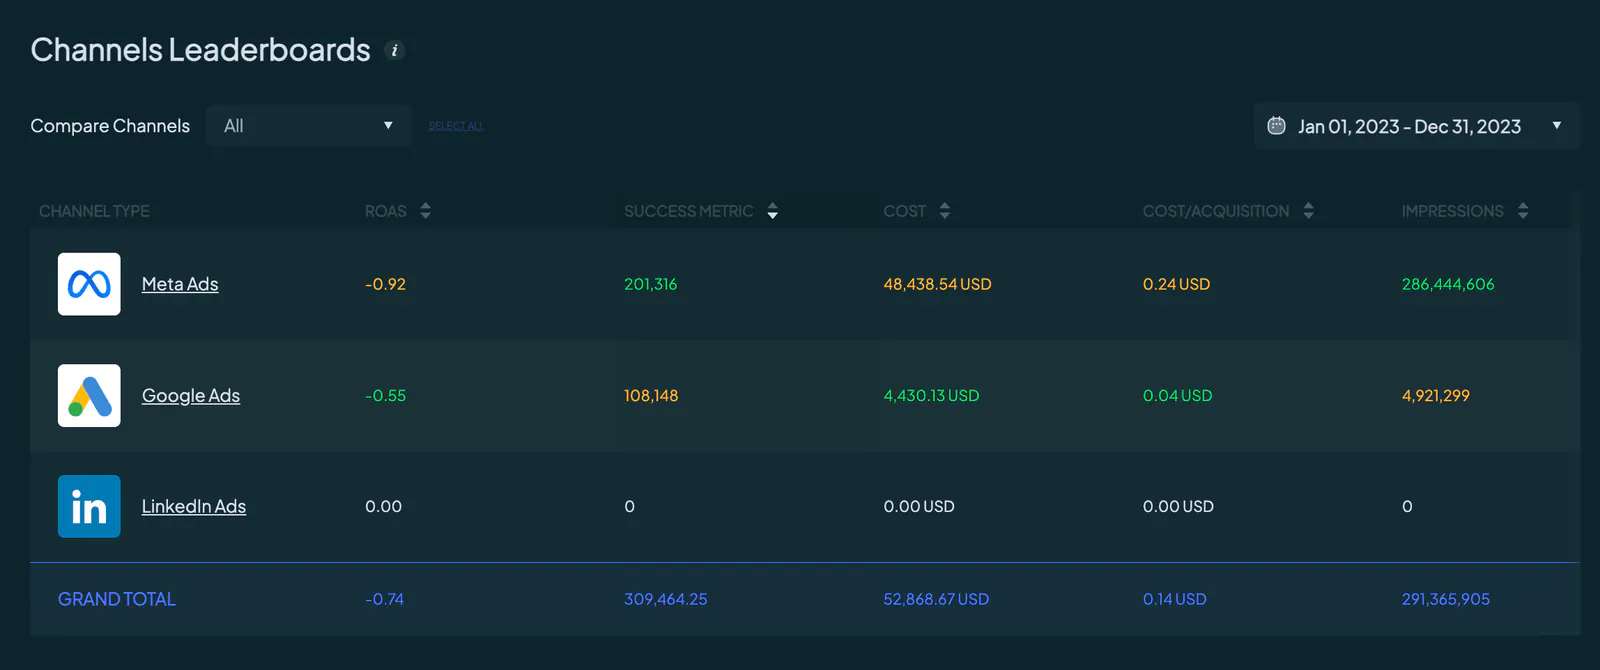Click the Jan 01, 2023 - Dec 31, 2023 range
The height and width of the screenshot is (670, 1600).
[1409, 127]
